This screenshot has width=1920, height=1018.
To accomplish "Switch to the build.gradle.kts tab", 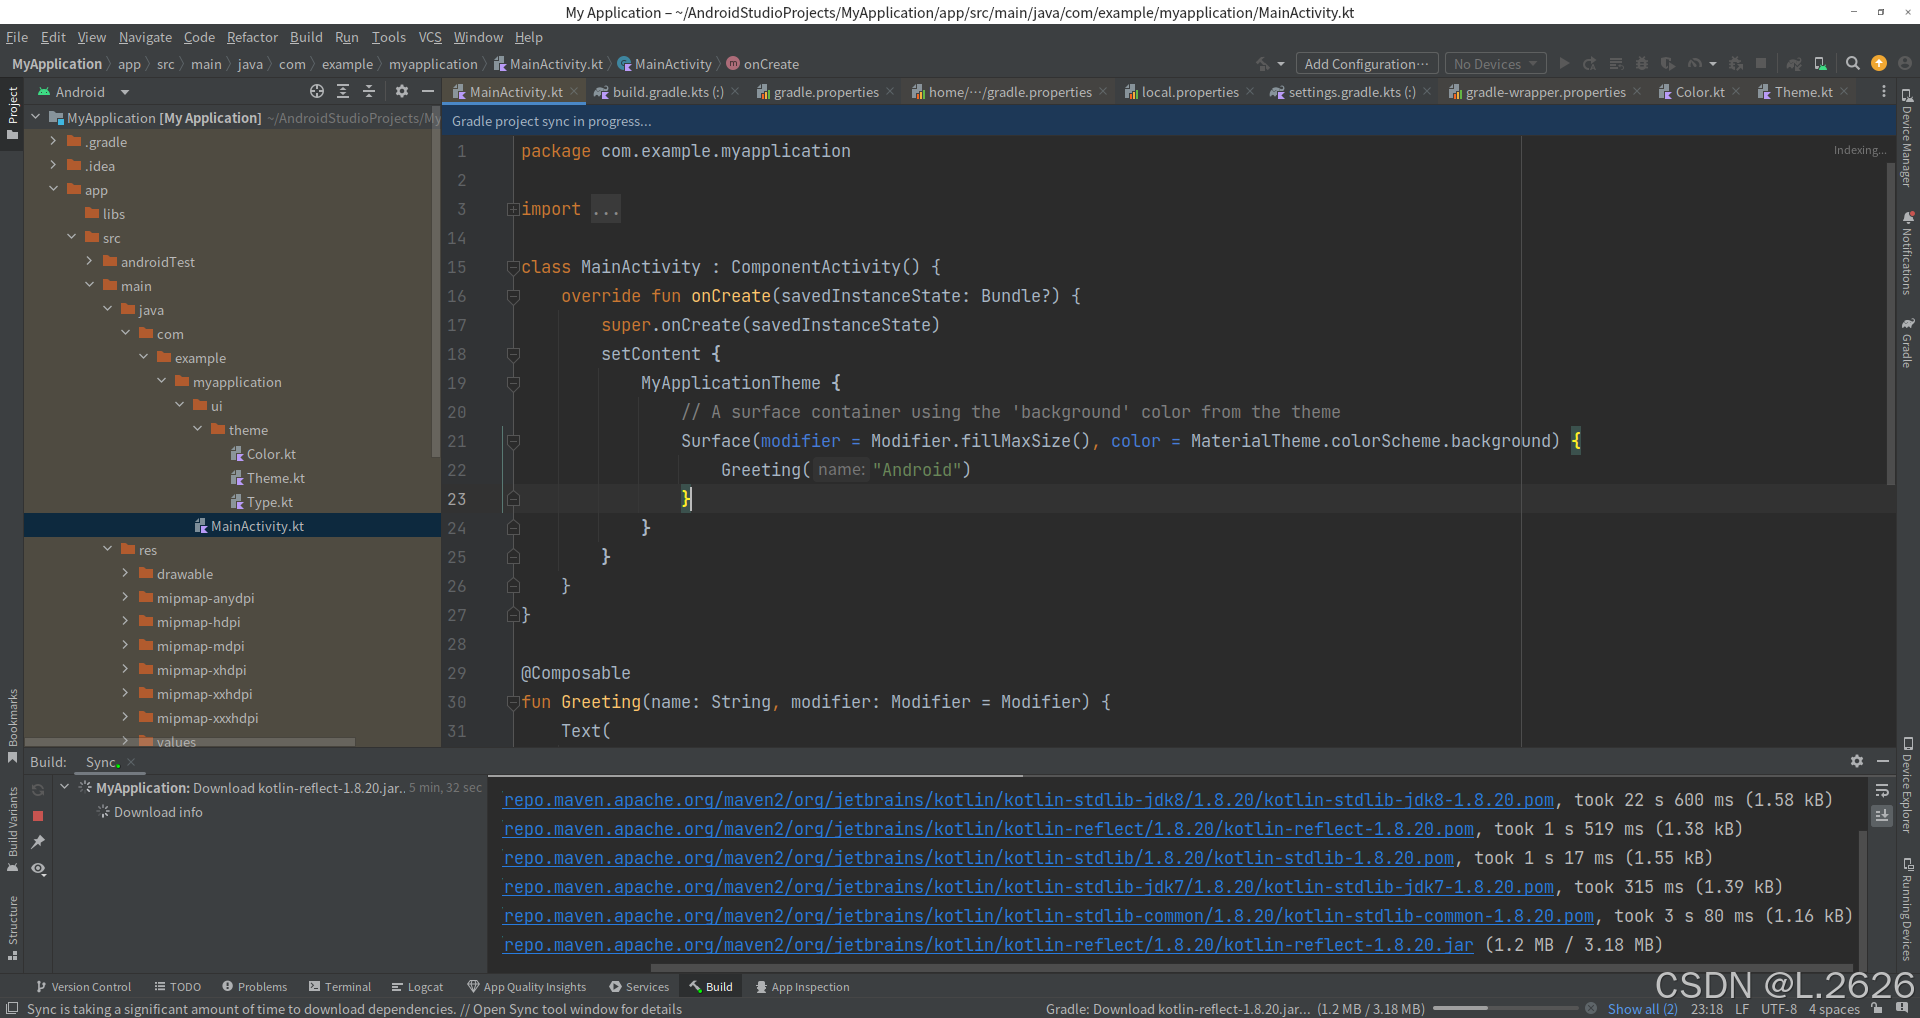I will coord(660,91).
